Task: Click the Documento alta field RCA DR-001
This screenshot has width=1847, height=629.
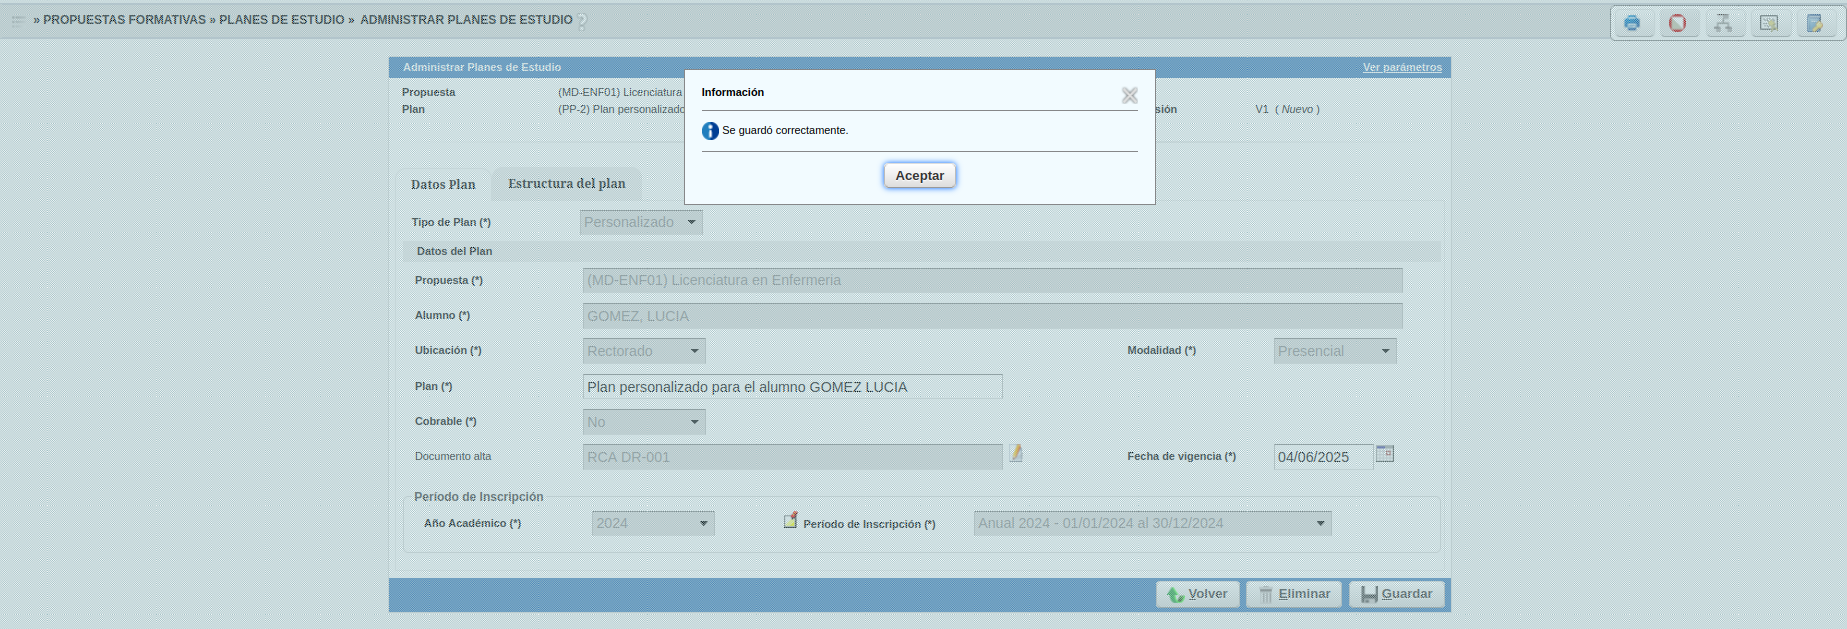Action: (x=793, y=457)
